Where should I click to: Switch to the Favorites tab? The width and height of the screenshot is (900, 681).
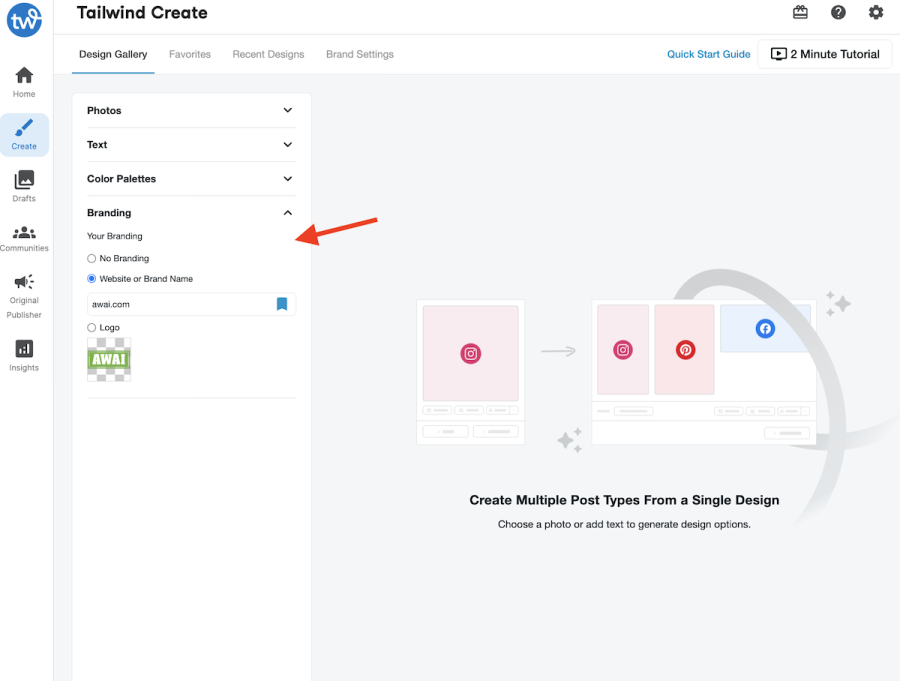[x=189, y=54]
